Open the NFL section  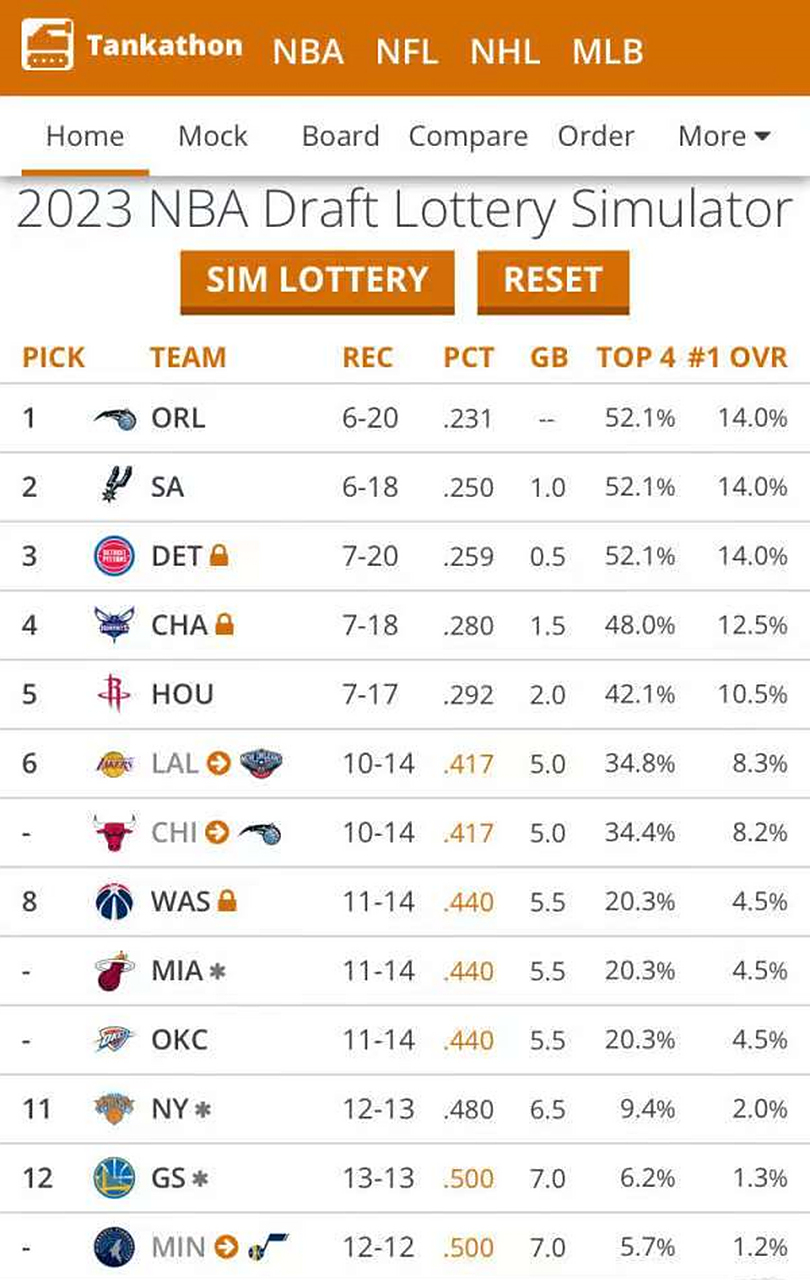[407, 51]
